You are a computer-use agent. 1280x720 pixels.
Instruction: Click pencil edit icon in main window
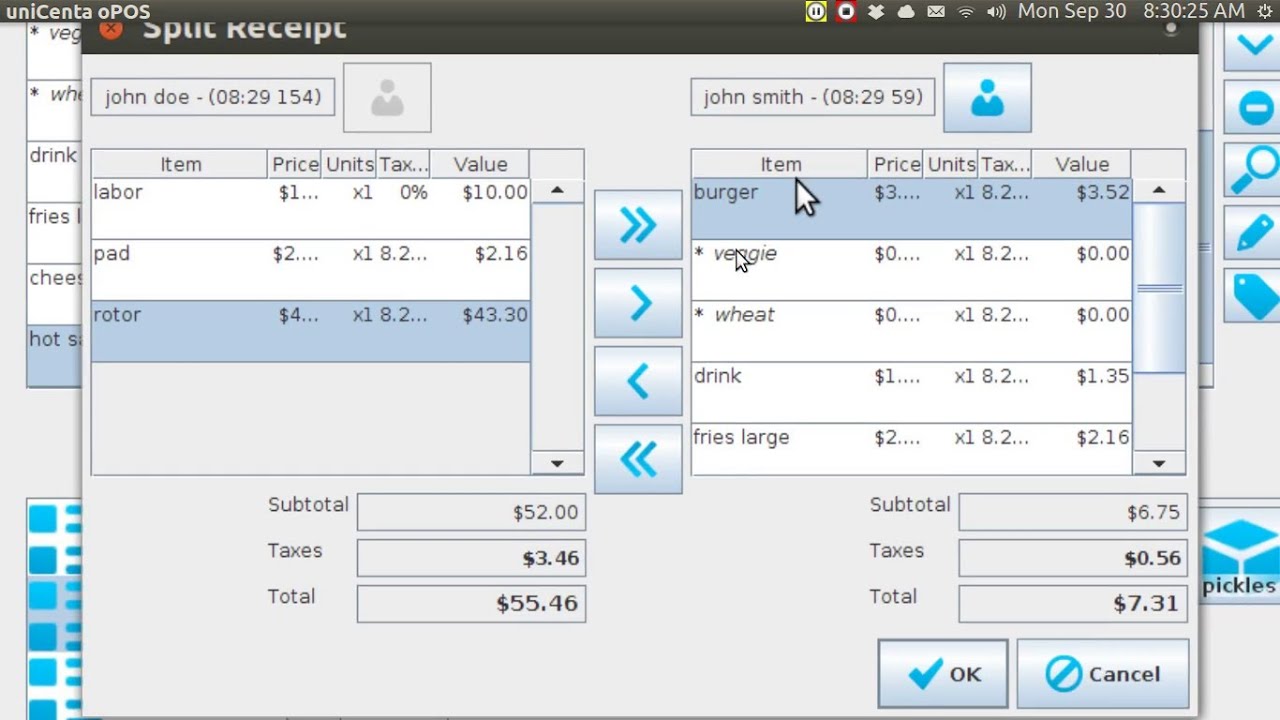[x=1255, y=233]
